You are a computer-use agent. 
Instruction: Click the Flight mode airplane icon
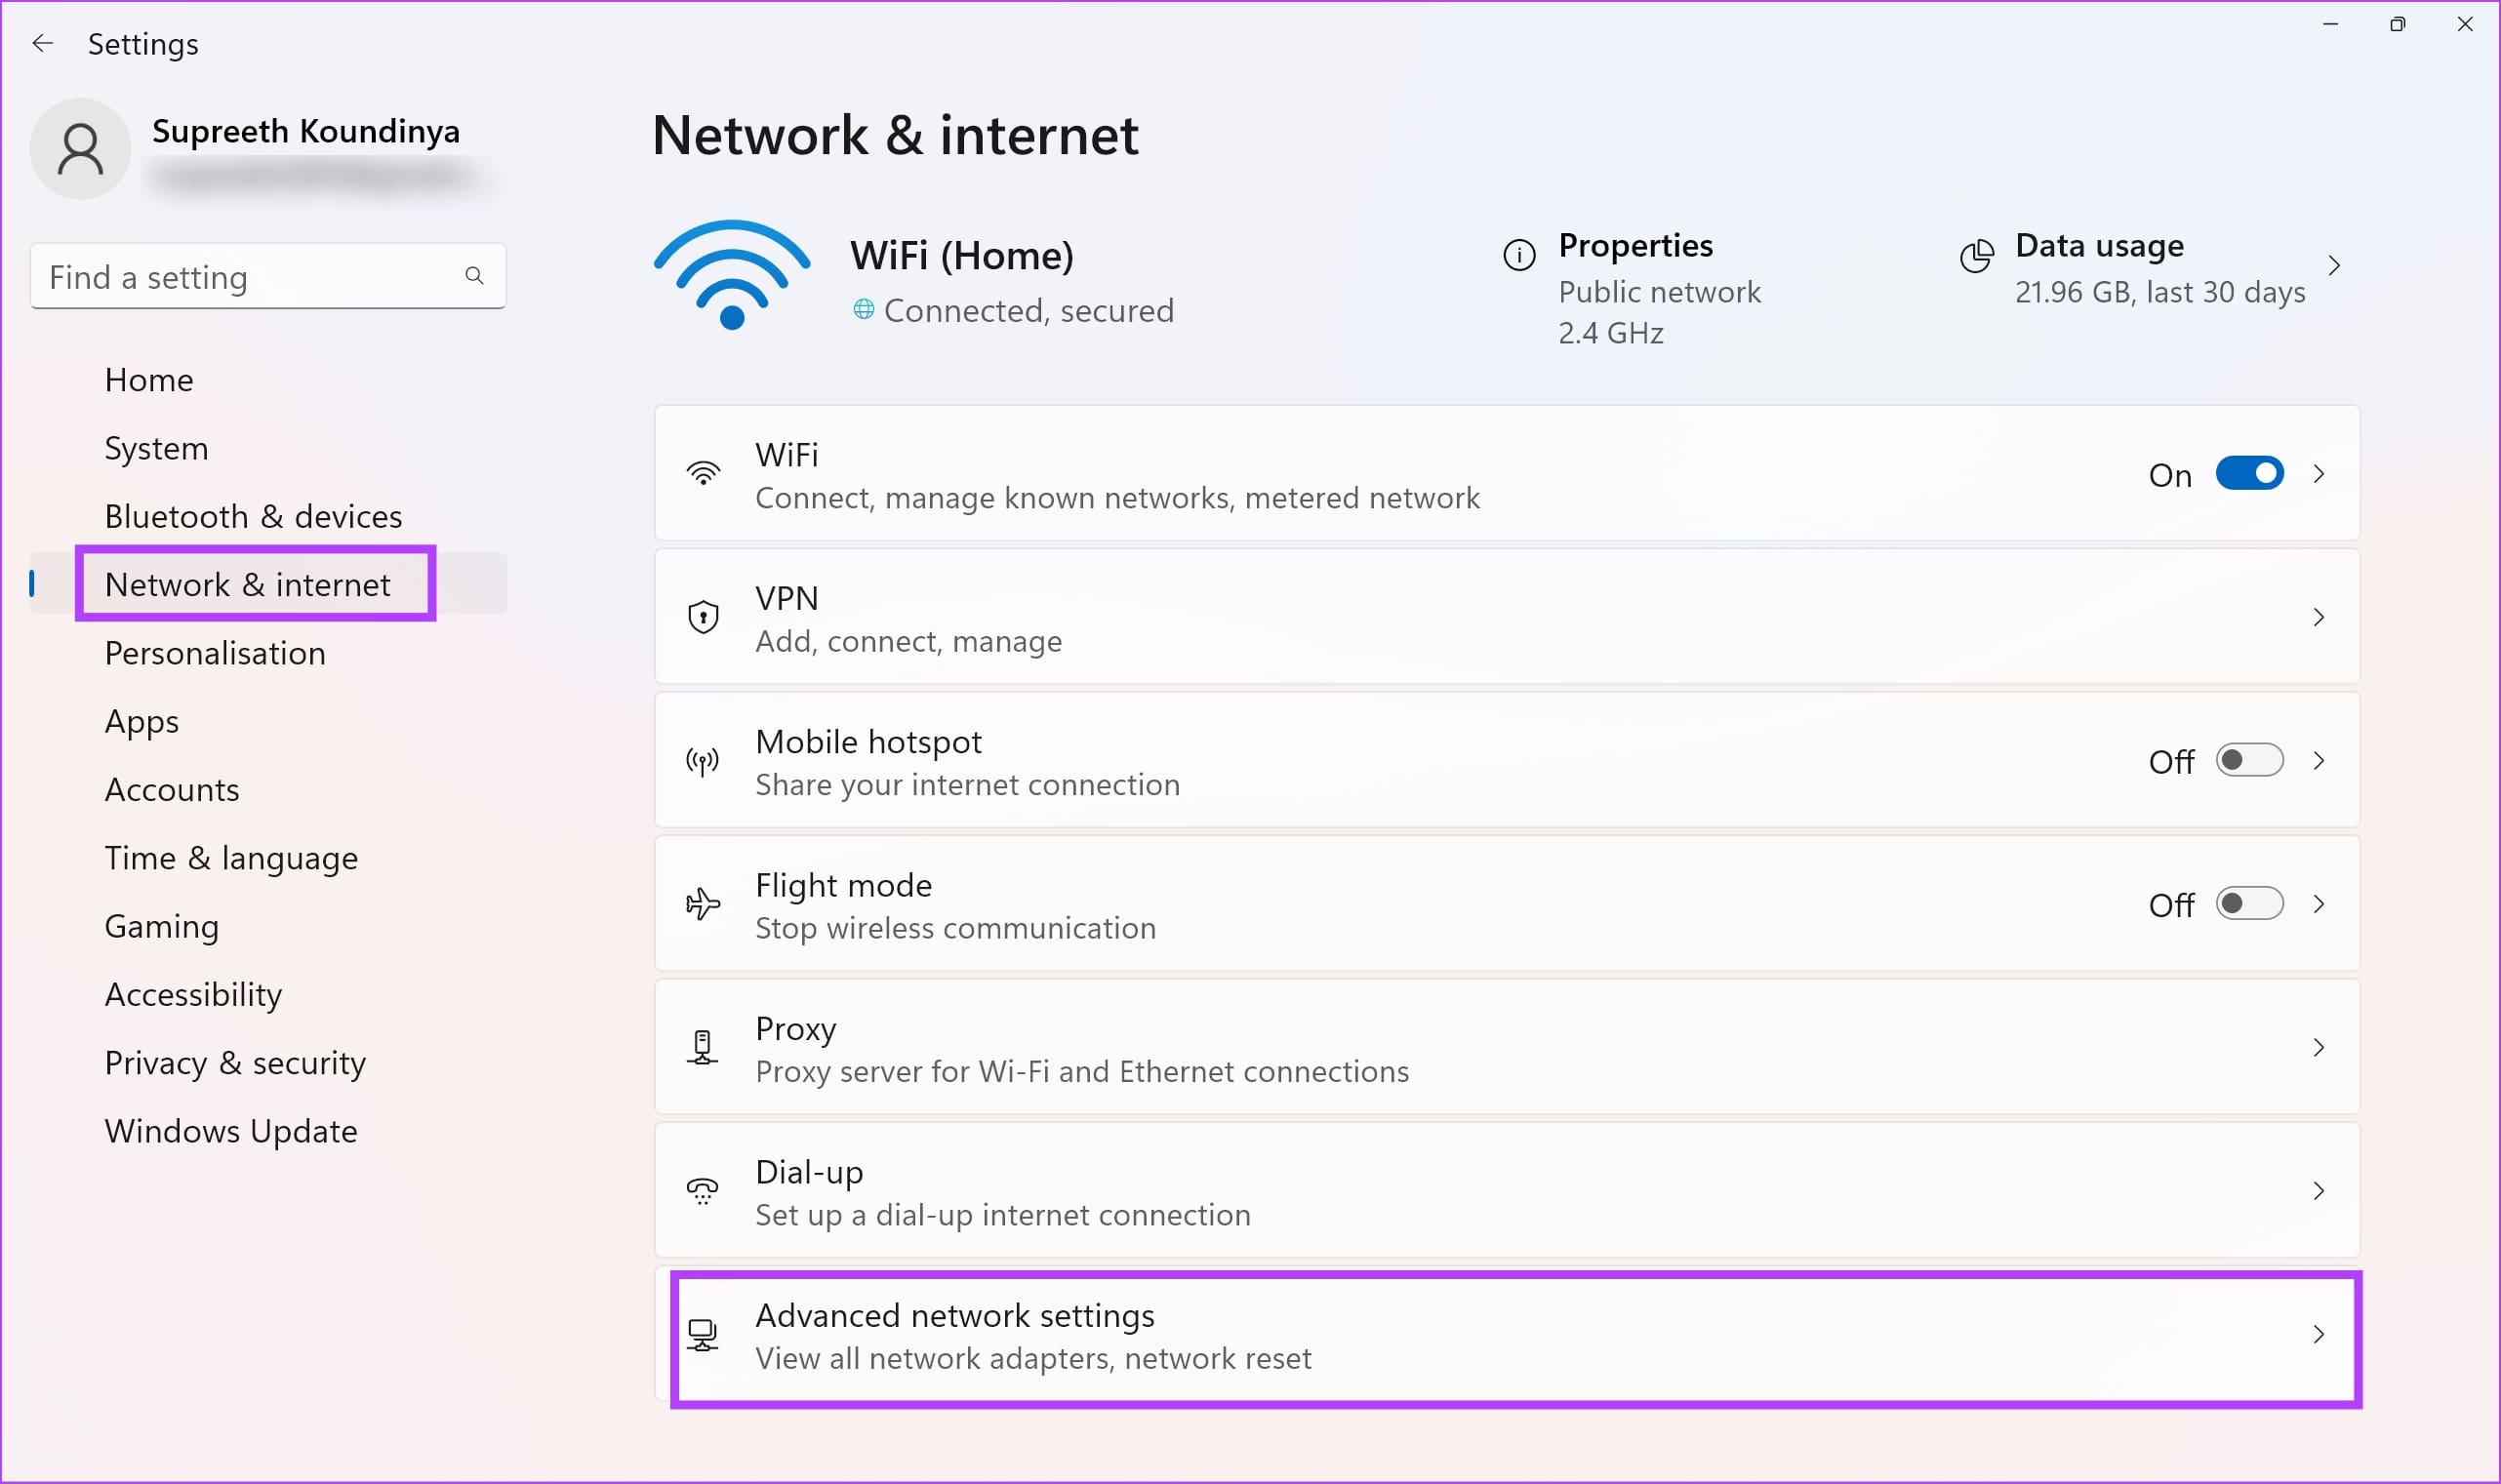point(703,904)
